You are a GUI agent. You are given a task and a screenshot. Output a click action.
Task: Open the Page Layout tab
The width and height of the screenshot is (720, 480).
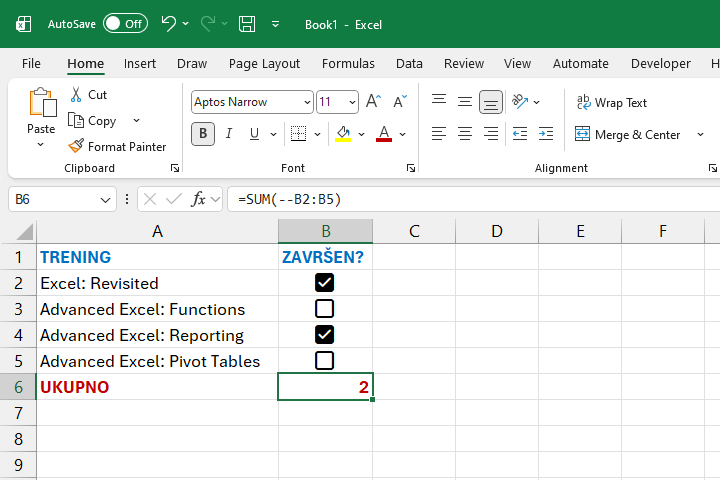point(264,63)
